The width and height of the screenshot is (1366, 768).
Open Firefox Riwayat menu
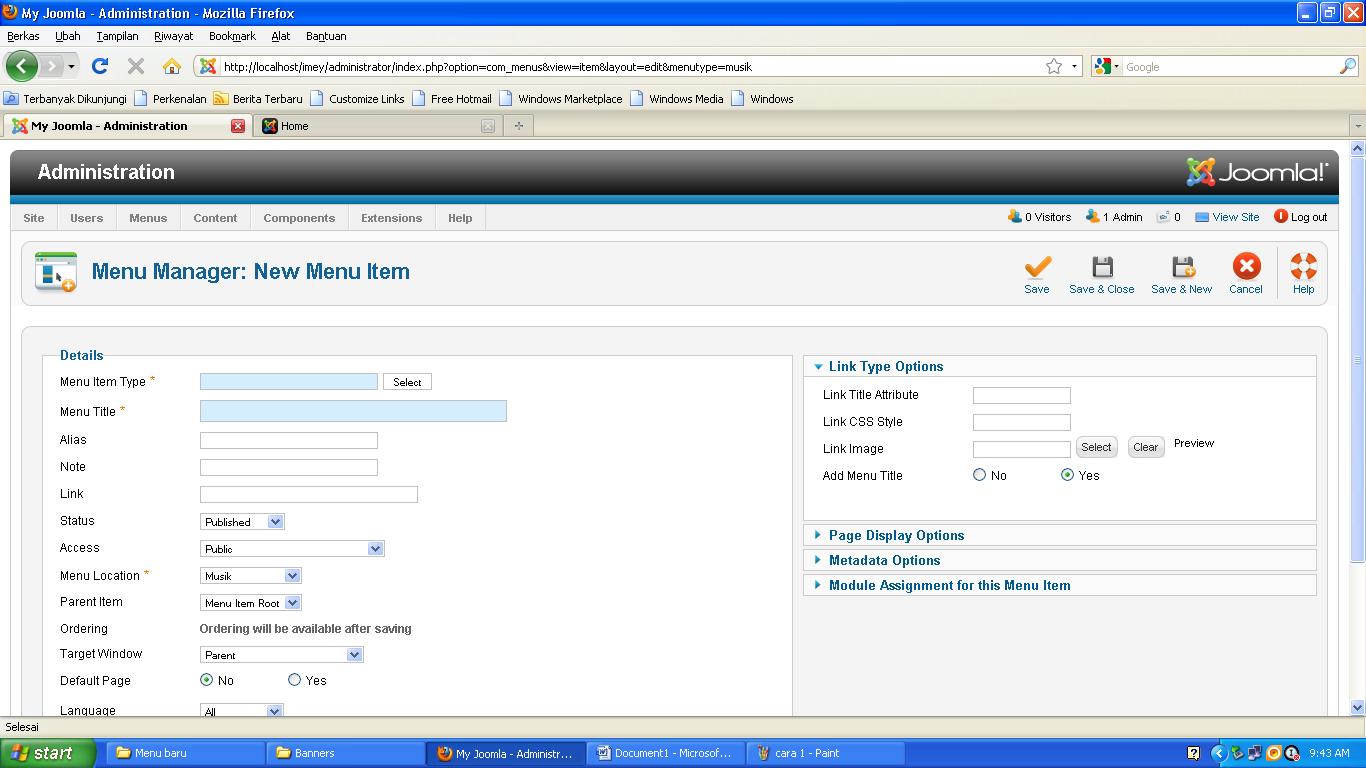point(173,36)
